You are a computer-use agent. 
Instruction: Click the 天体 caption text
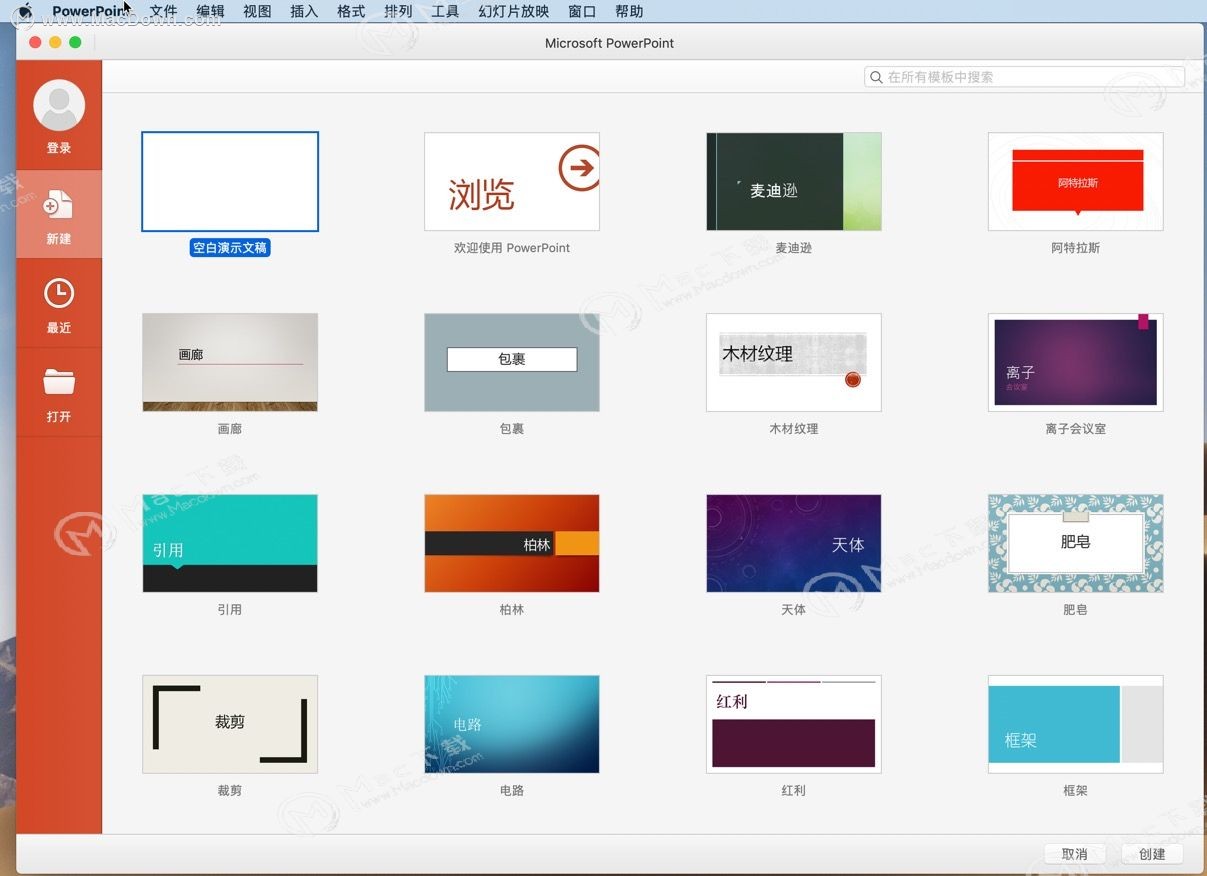pyautogui.click(x=794, y=609)
